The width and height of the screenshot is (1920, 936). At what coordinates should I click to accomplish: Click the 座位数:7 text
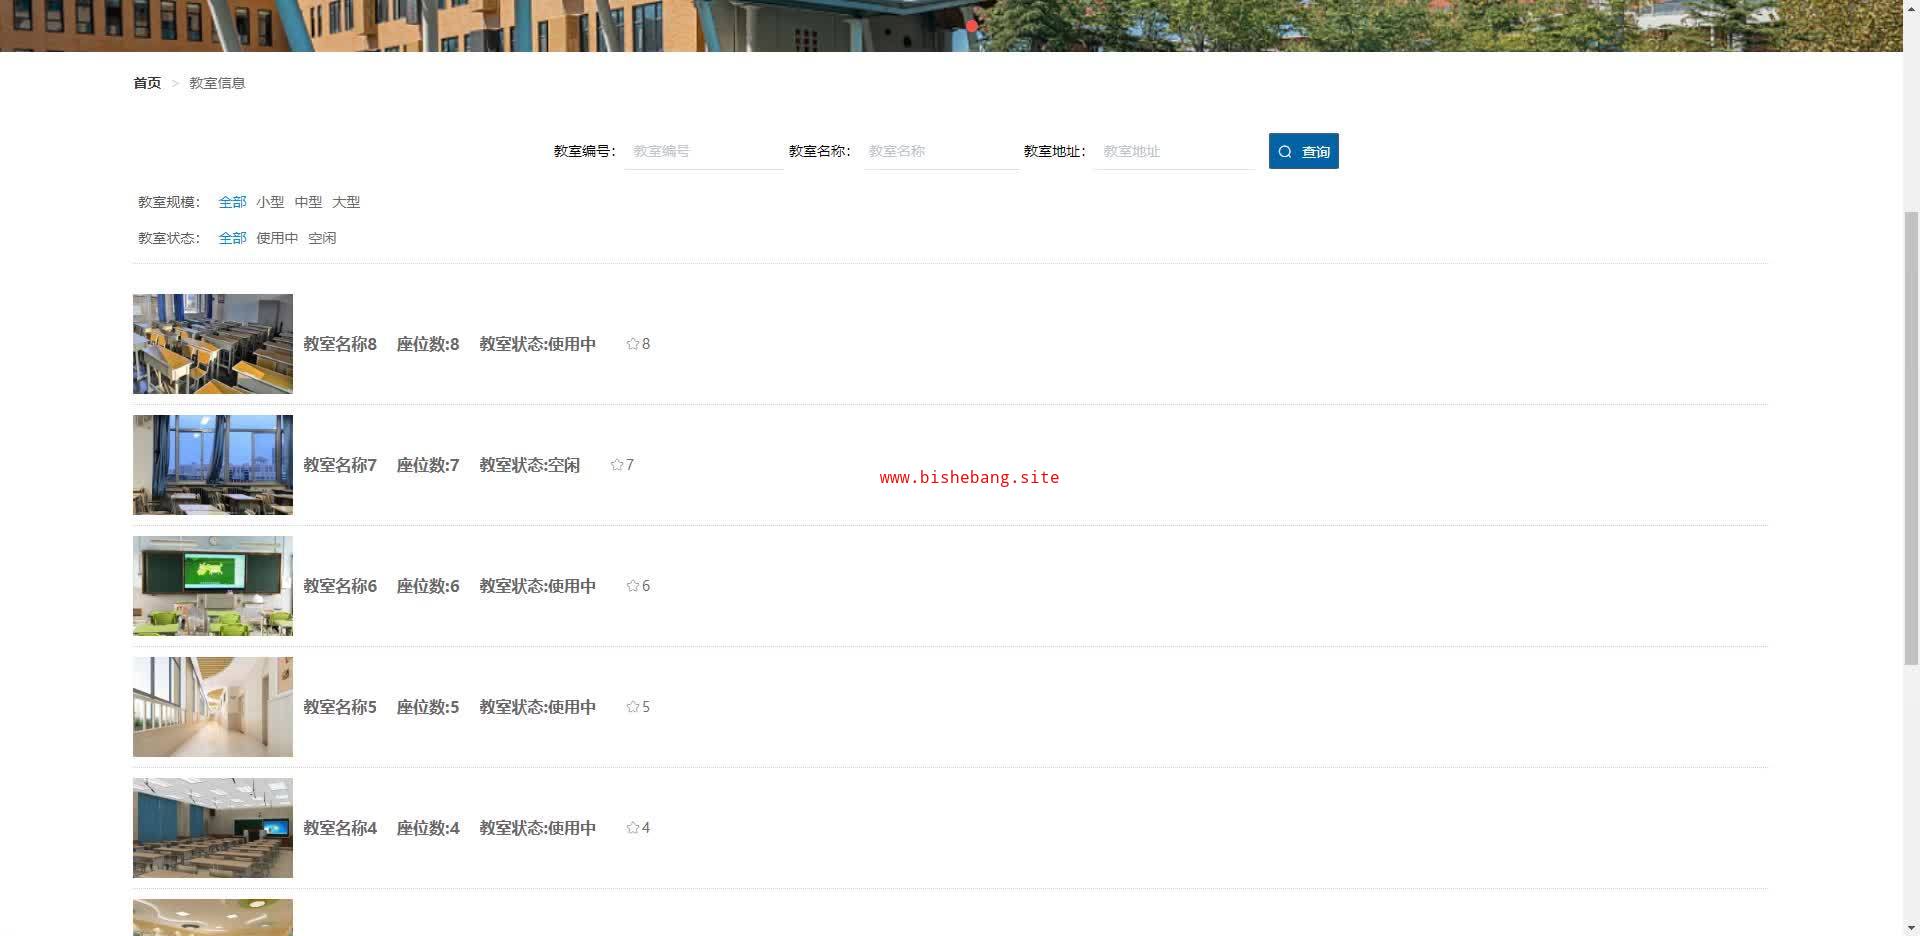428,465
